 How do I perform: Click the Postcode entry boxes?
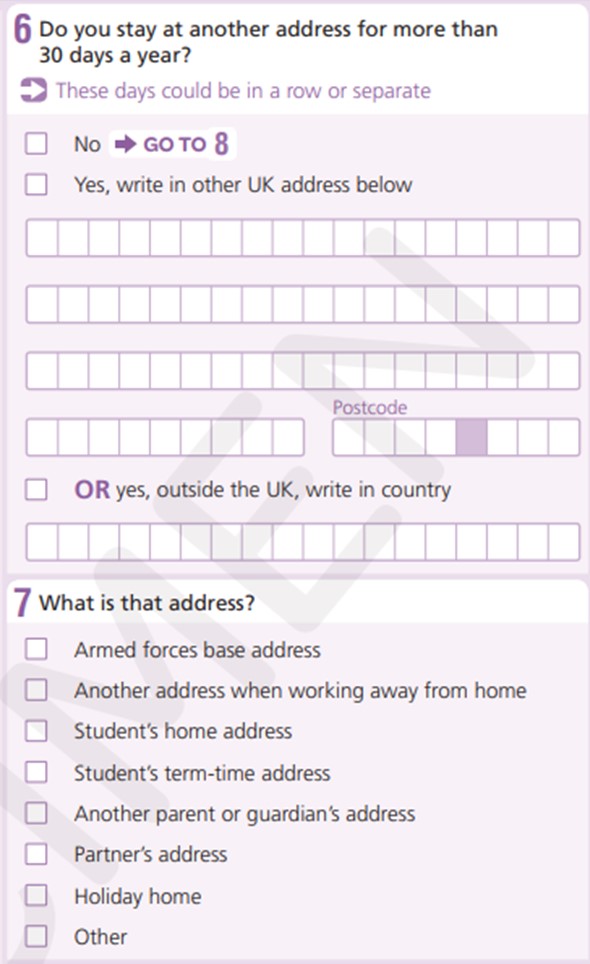(x=456, y=437)
